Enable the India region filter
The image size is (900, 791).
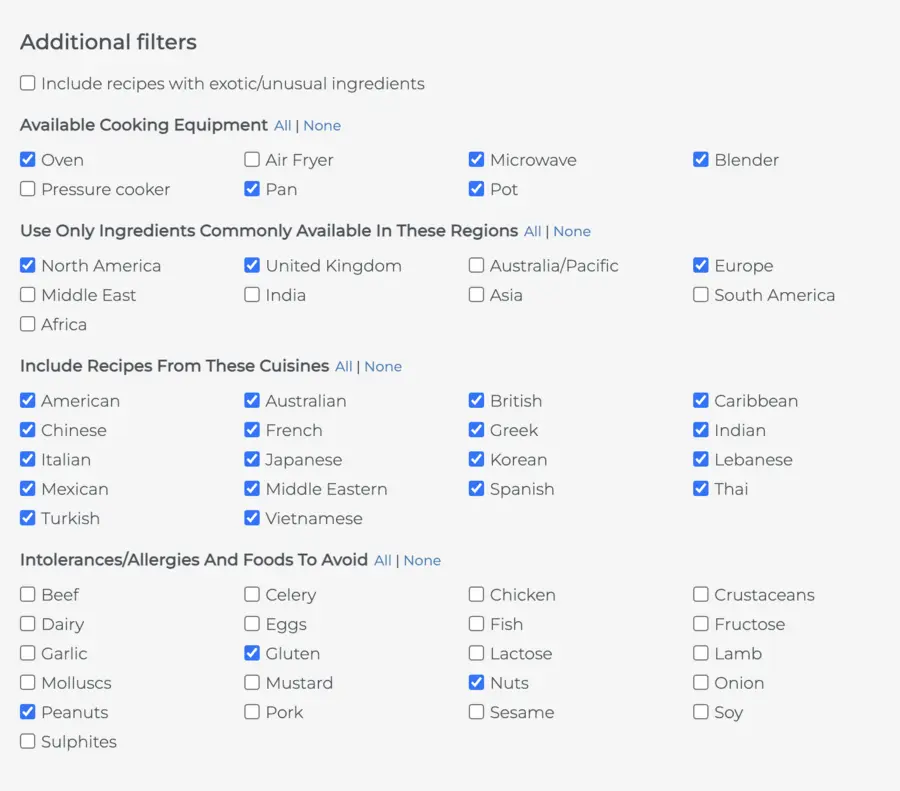[251, 295]
